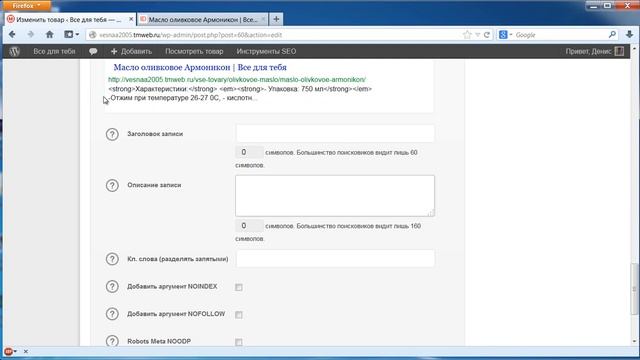Tick the Robots Meta NOODP checkbox
Screen dimensions: 640x360
(239, 342)
